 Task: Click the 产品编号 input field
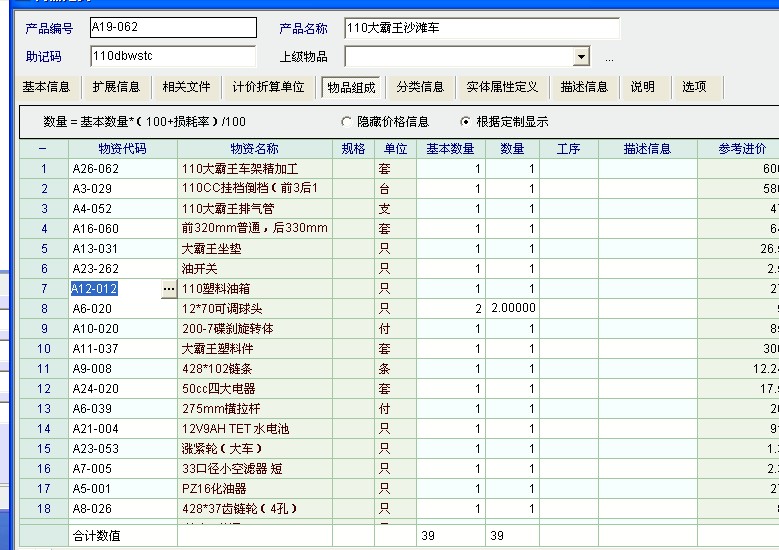[x=172, y=28]
